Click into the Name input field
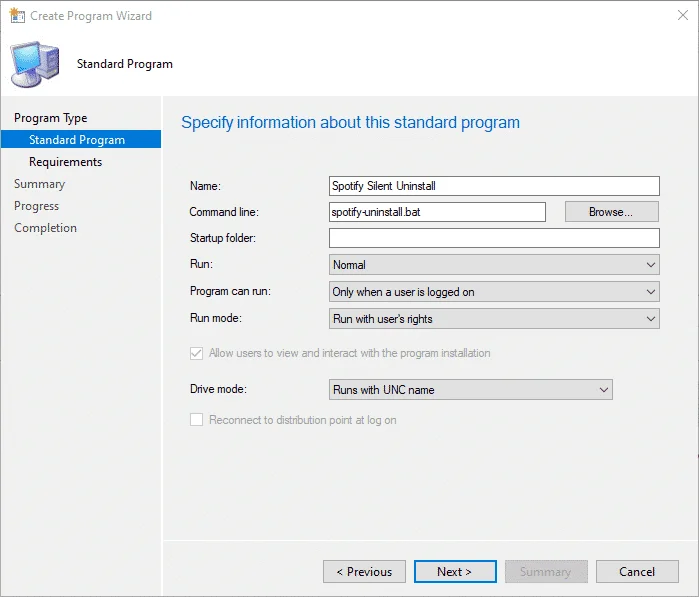Image resolution: width=699 pixels, height=597 pixels. coord(494,186)
